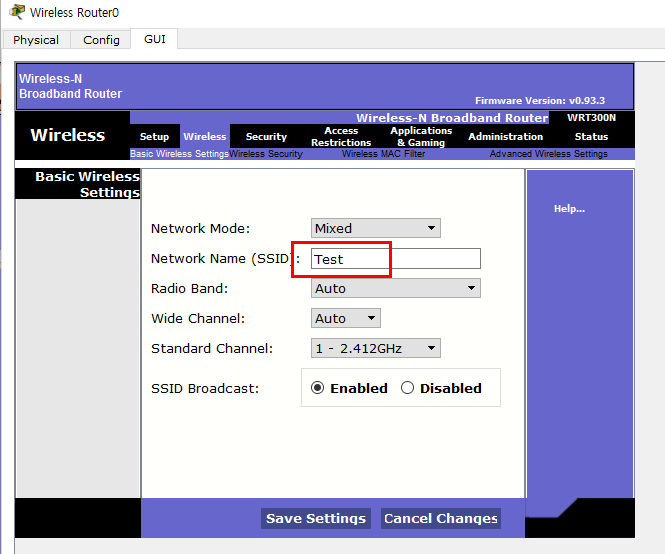
Task: Open Access Restrictions section
Action: coord(341,137)
